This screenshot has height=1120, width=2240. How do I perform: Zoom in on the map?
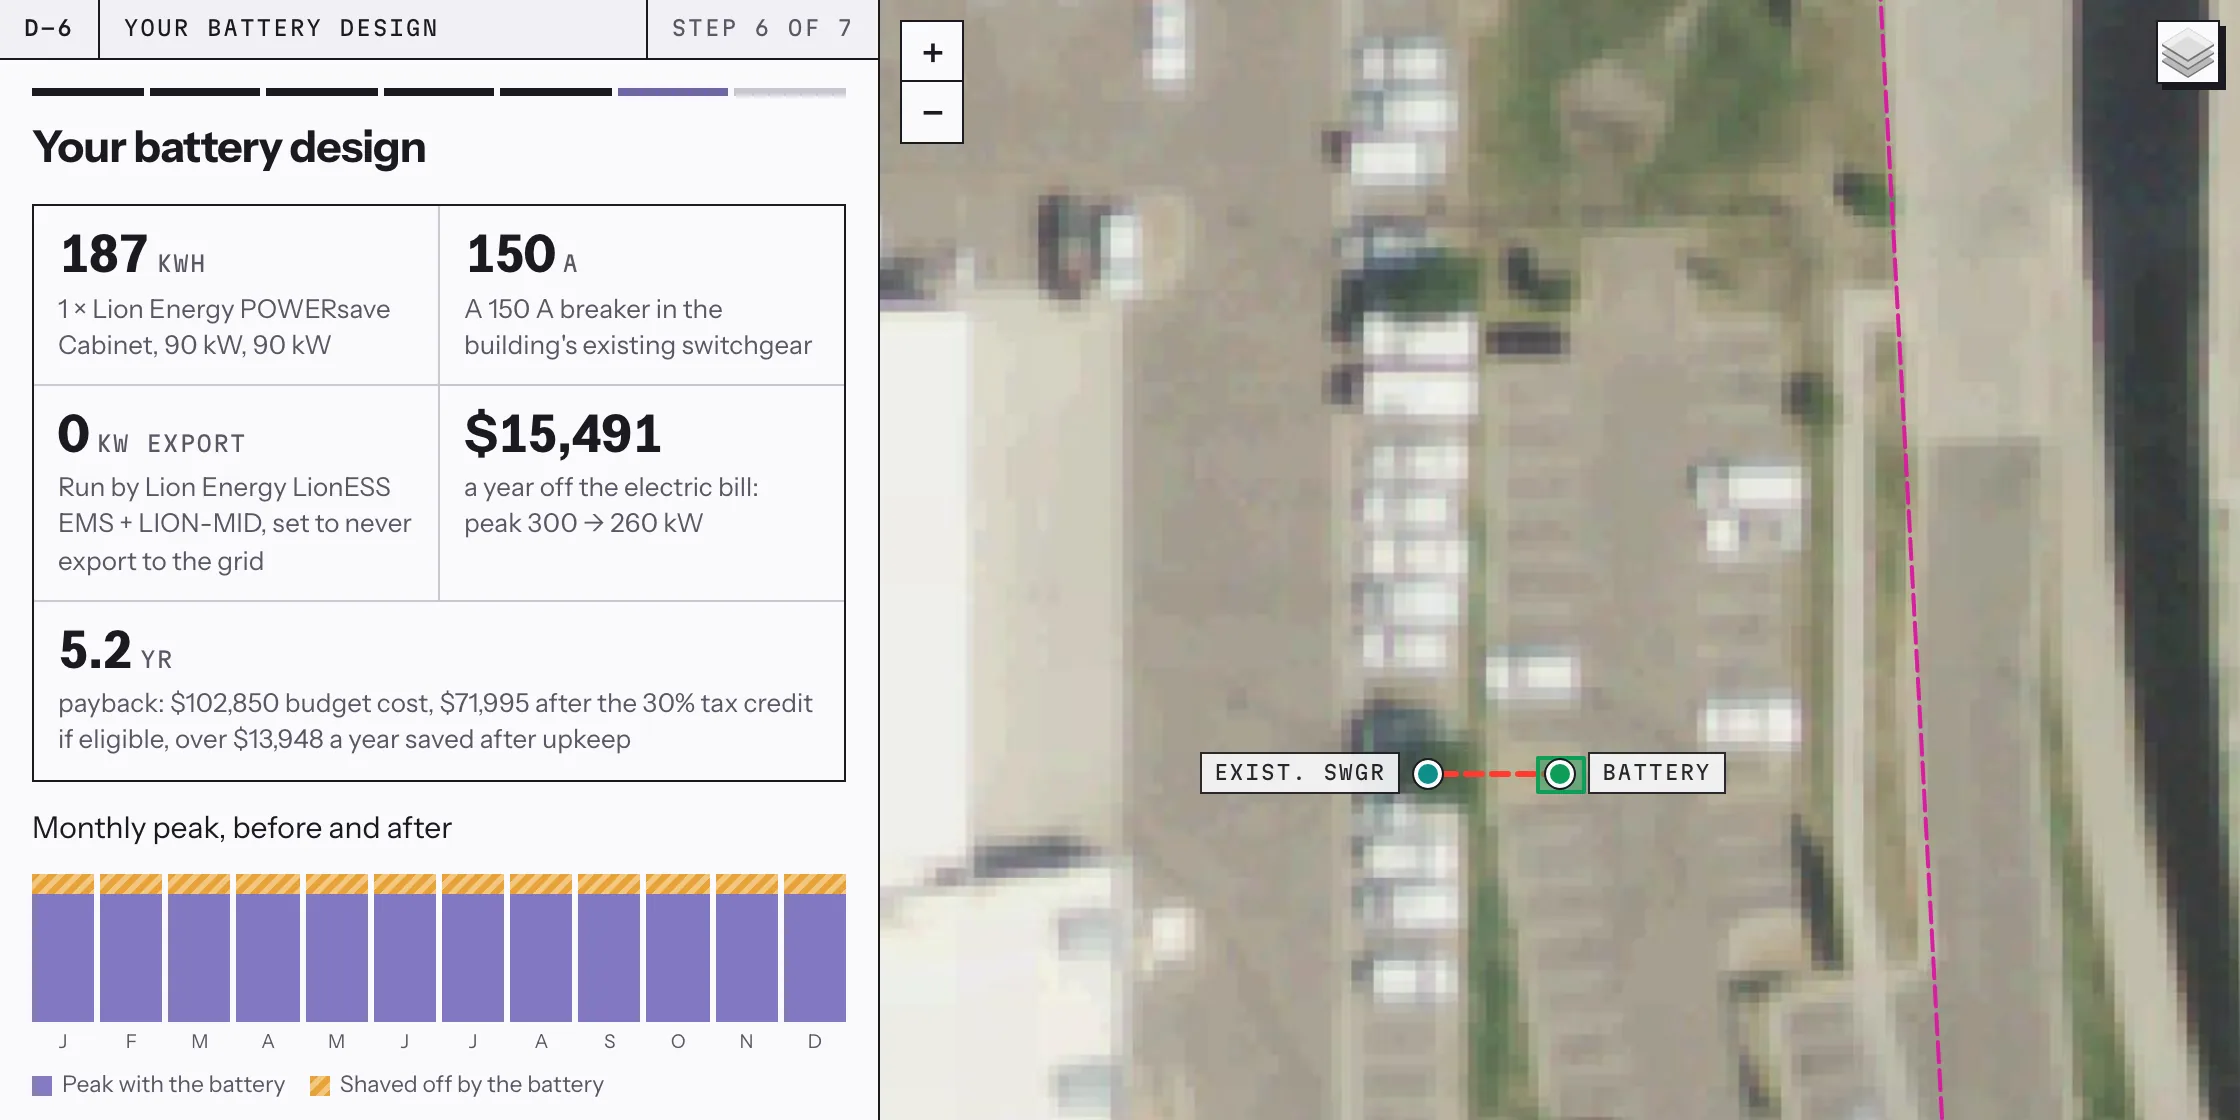932,52
